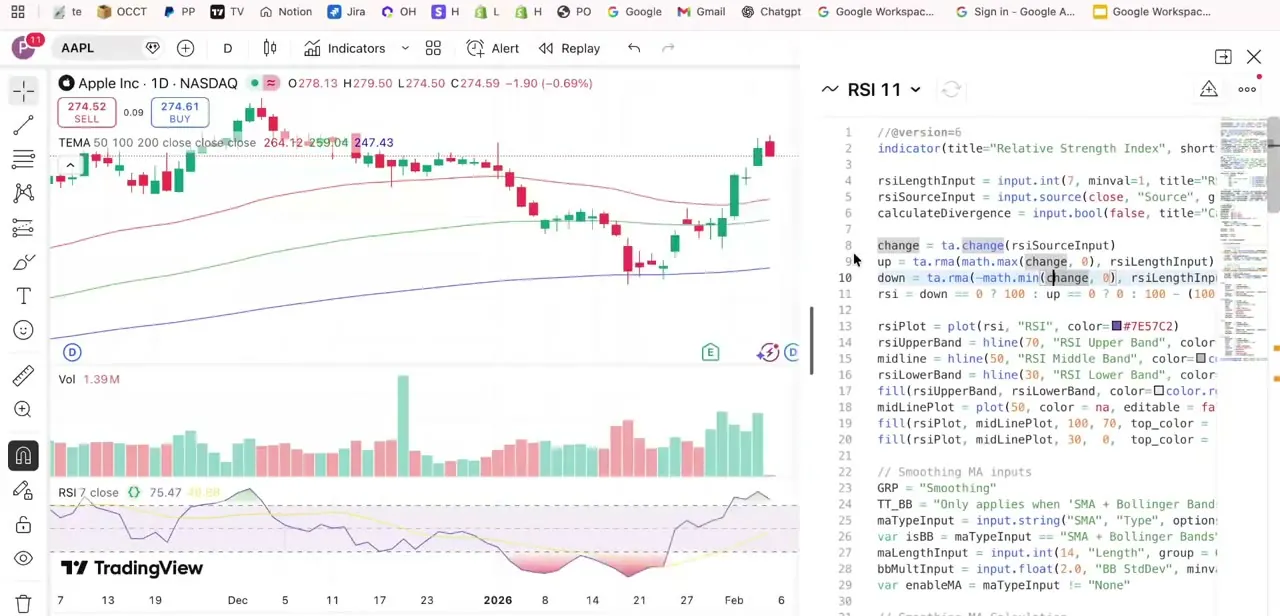Open the patterns drawing tool

pos(23,193)
